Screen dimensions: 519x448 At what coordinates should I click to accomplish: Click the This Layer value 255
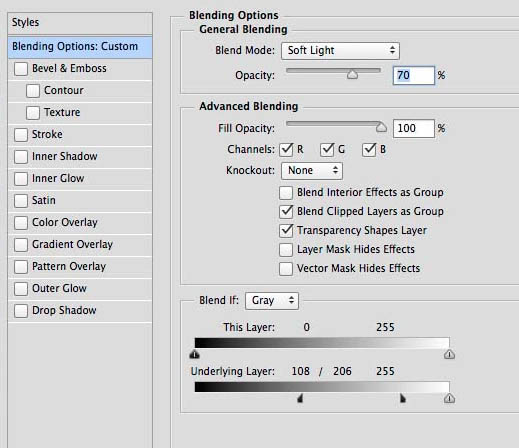pyautogui.click(x=385, y=327)
